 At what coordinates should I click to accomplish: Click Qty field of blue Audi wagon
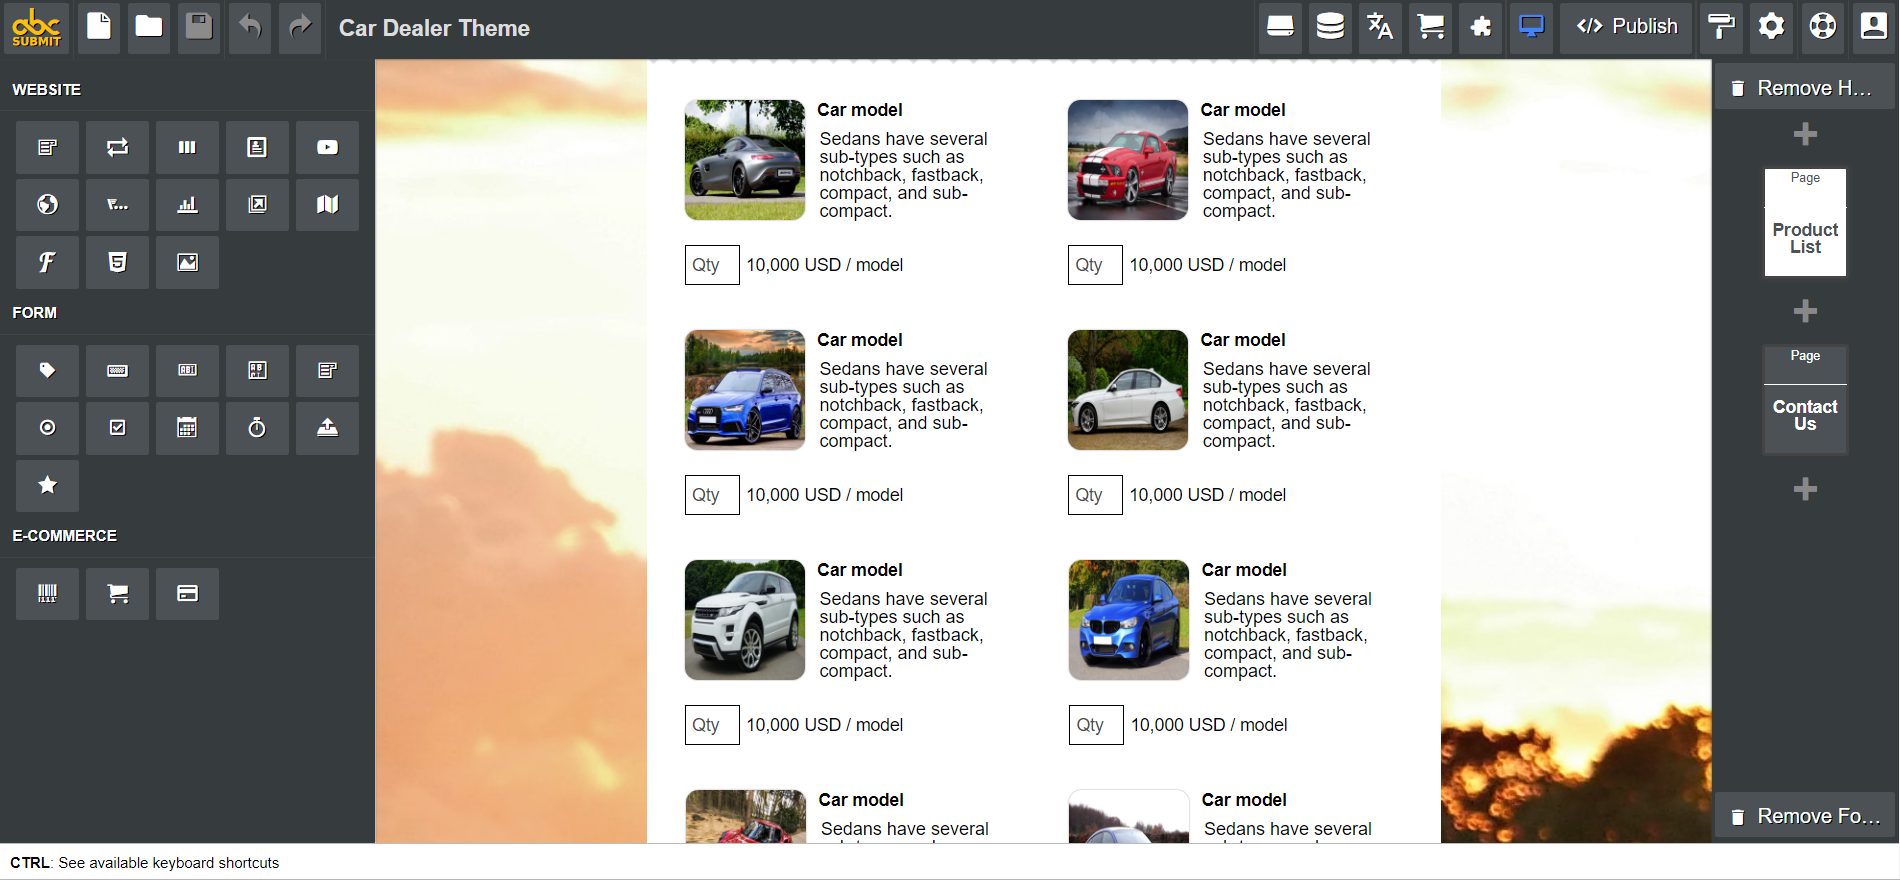pos(712,495)
